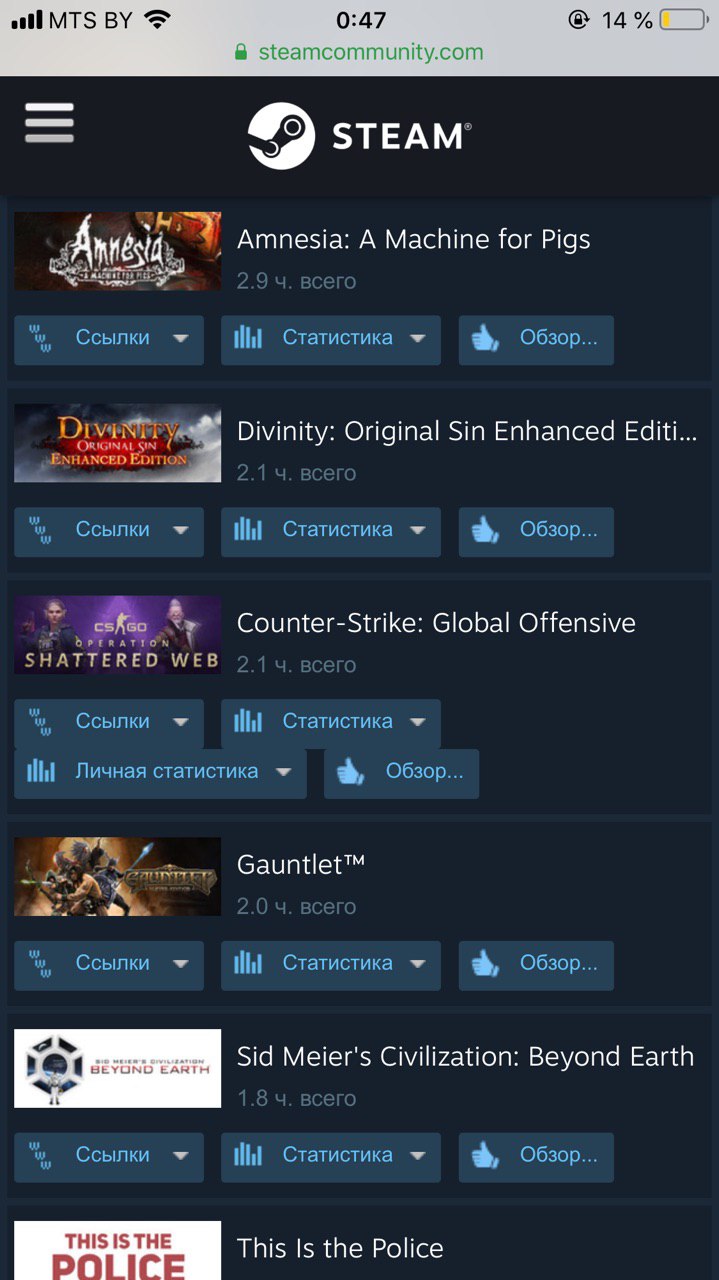Click thumbs-up icon for Civilization: Beyond Earth review

coord(486,1156)
